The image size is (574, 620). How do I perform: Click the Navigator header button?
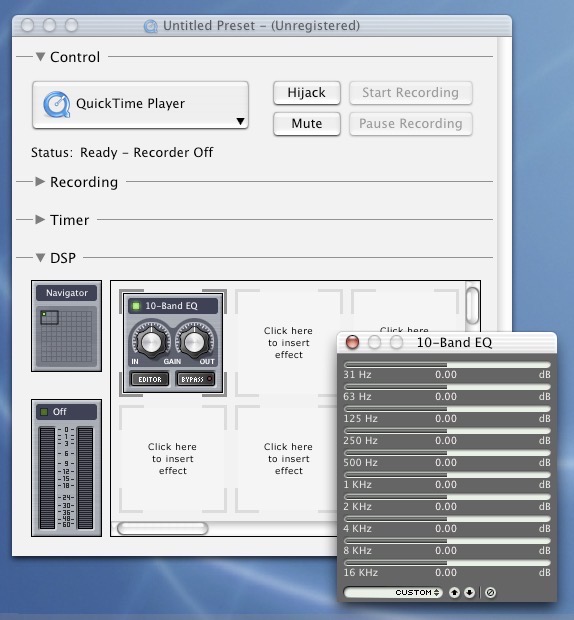(67, 293)
